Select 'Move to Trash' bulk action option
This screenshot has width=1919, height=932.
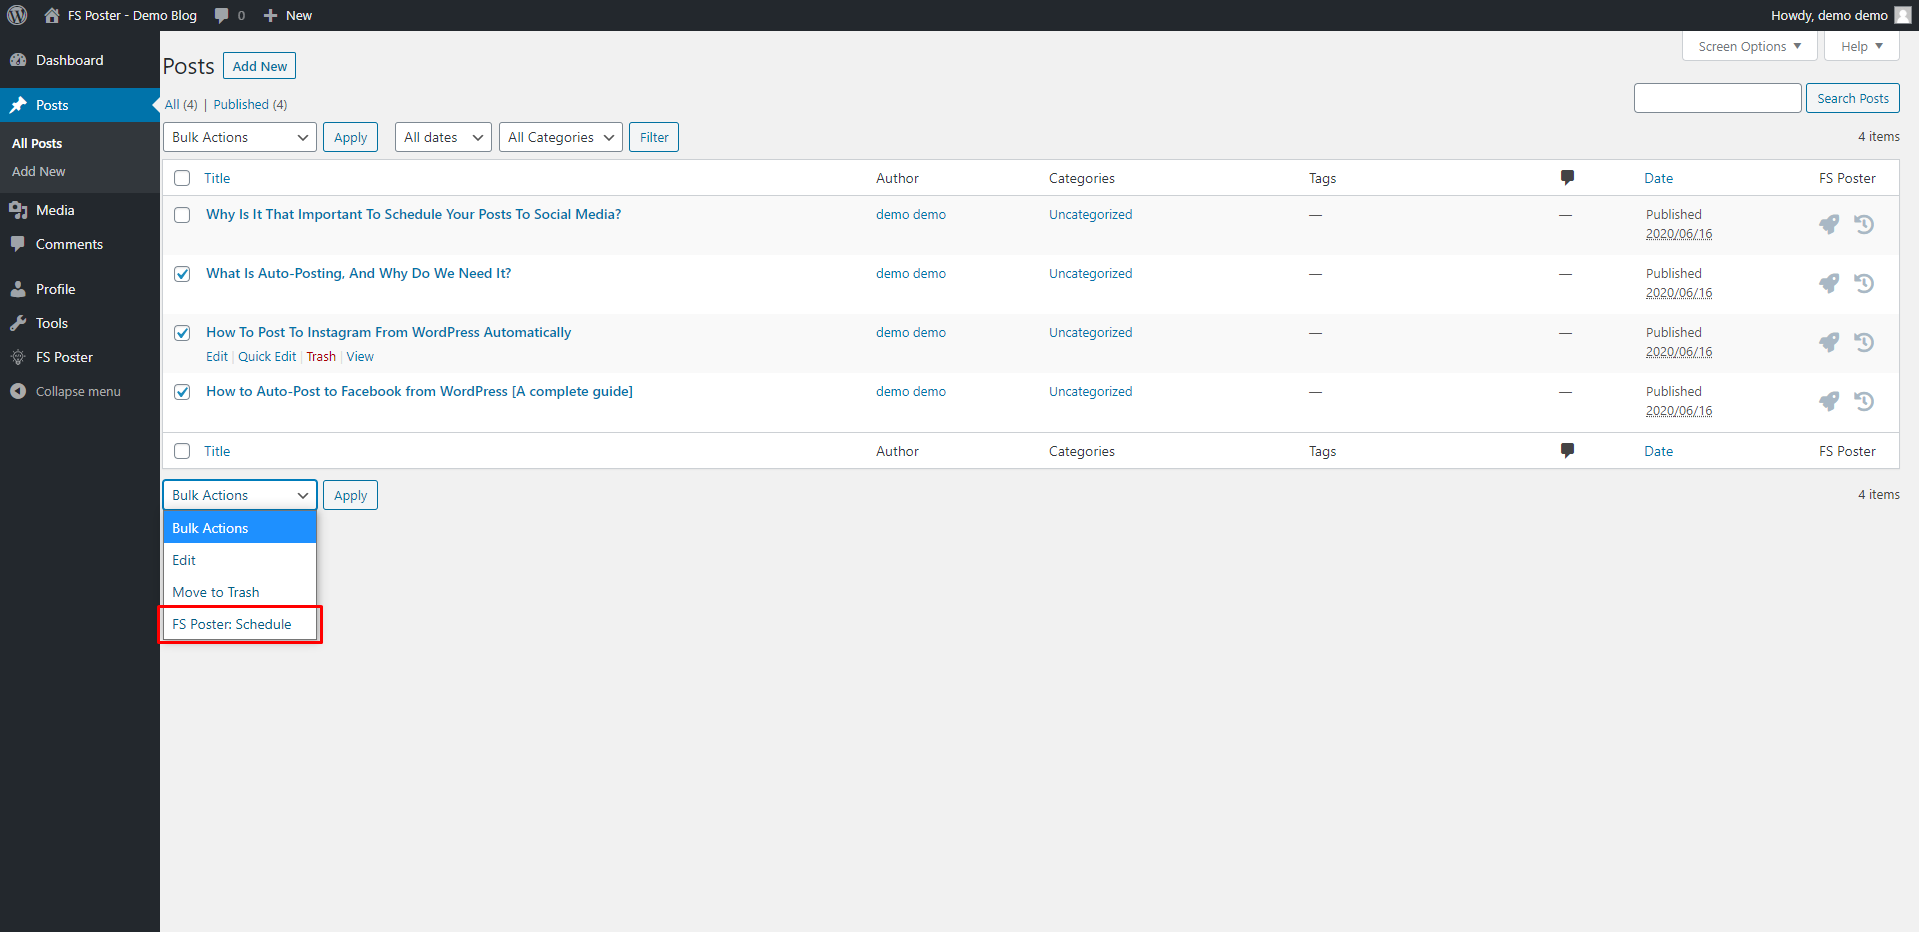[216, 592]
